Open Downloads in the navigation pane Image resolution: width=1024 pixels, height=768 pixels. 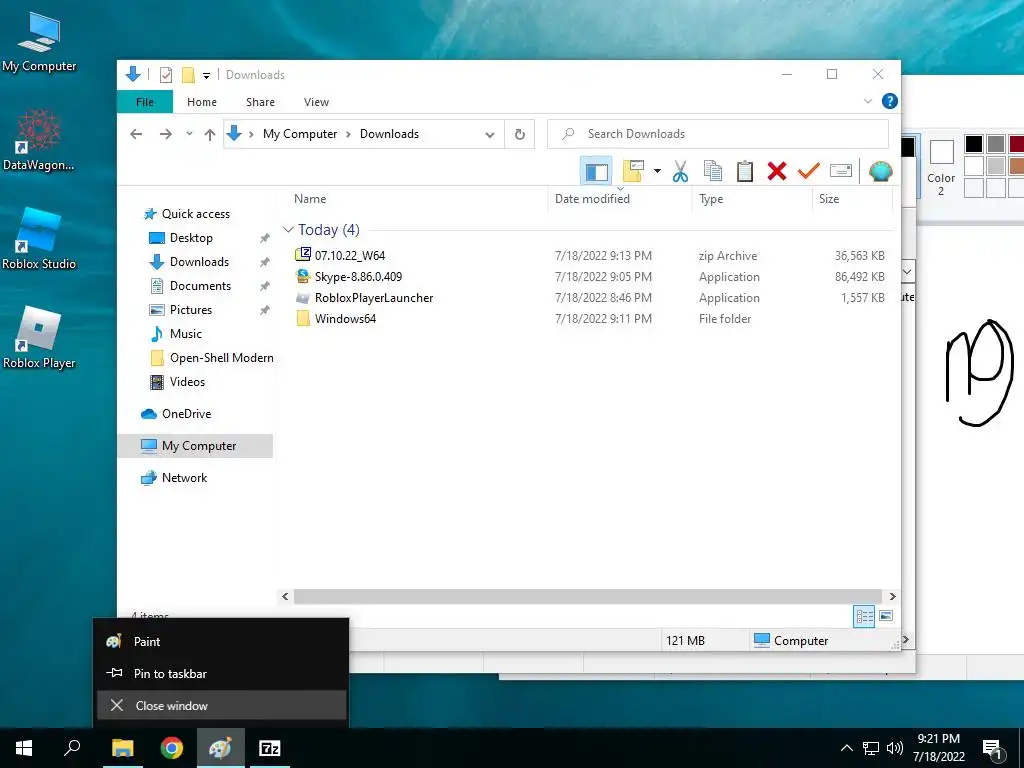click(199, 262)
